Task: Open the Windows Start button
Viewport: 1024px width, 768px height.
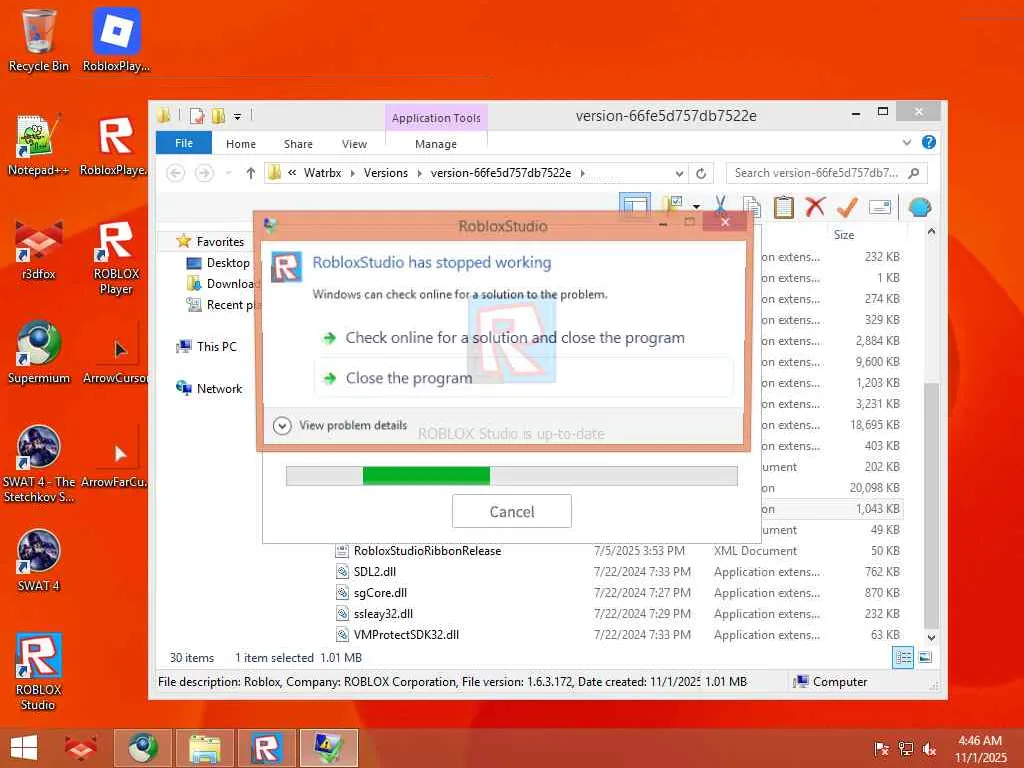Action: 24,748
